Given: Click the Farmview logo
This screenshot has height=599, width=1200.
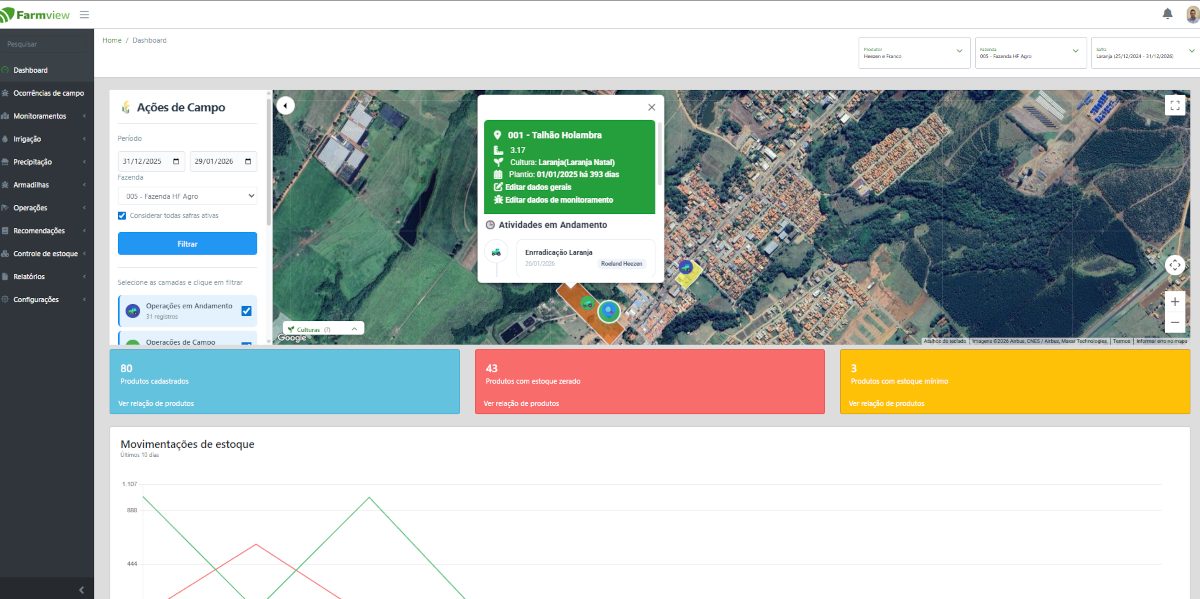Looking at the screenshot, I should tap(35, 15).
